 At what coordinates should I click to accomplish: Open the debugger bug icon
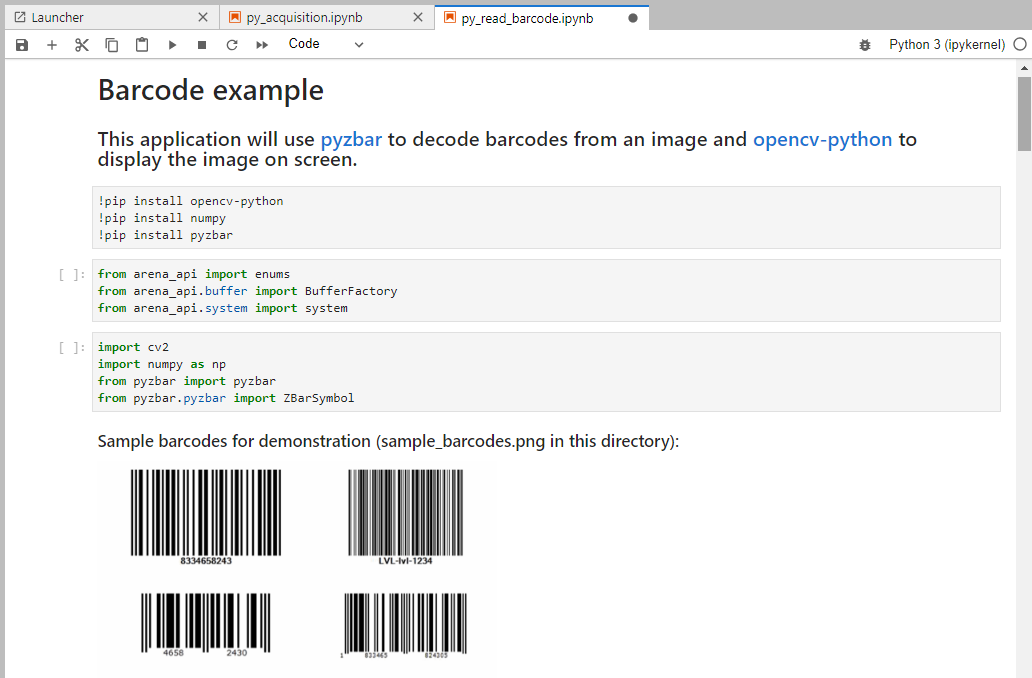tap(865, 45)
